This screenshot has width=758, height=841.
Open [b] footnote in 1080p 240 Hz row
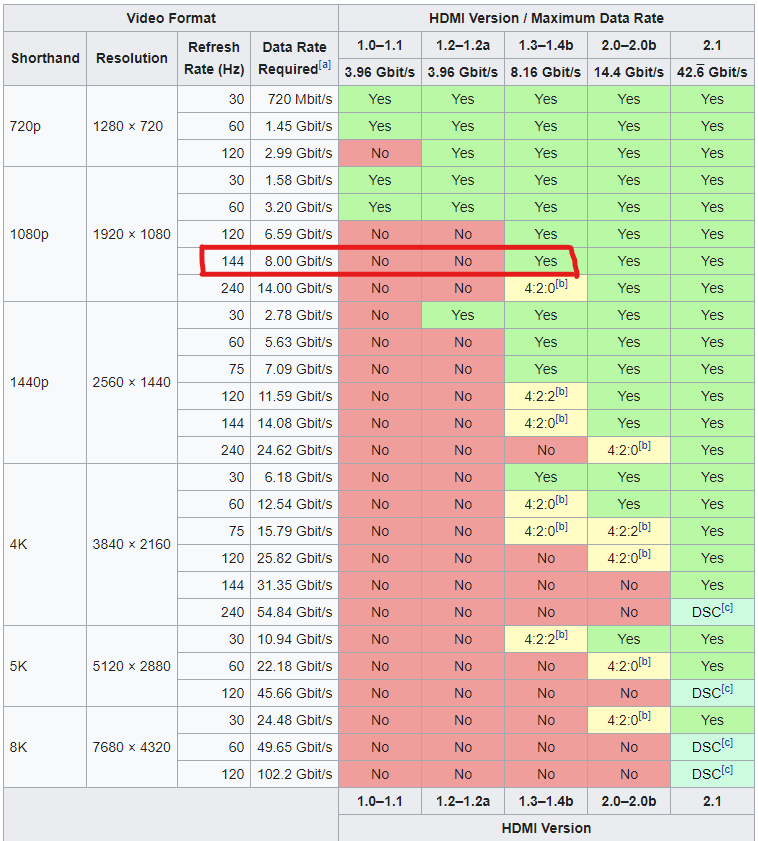pyautogui.click(x=561, y=284)
